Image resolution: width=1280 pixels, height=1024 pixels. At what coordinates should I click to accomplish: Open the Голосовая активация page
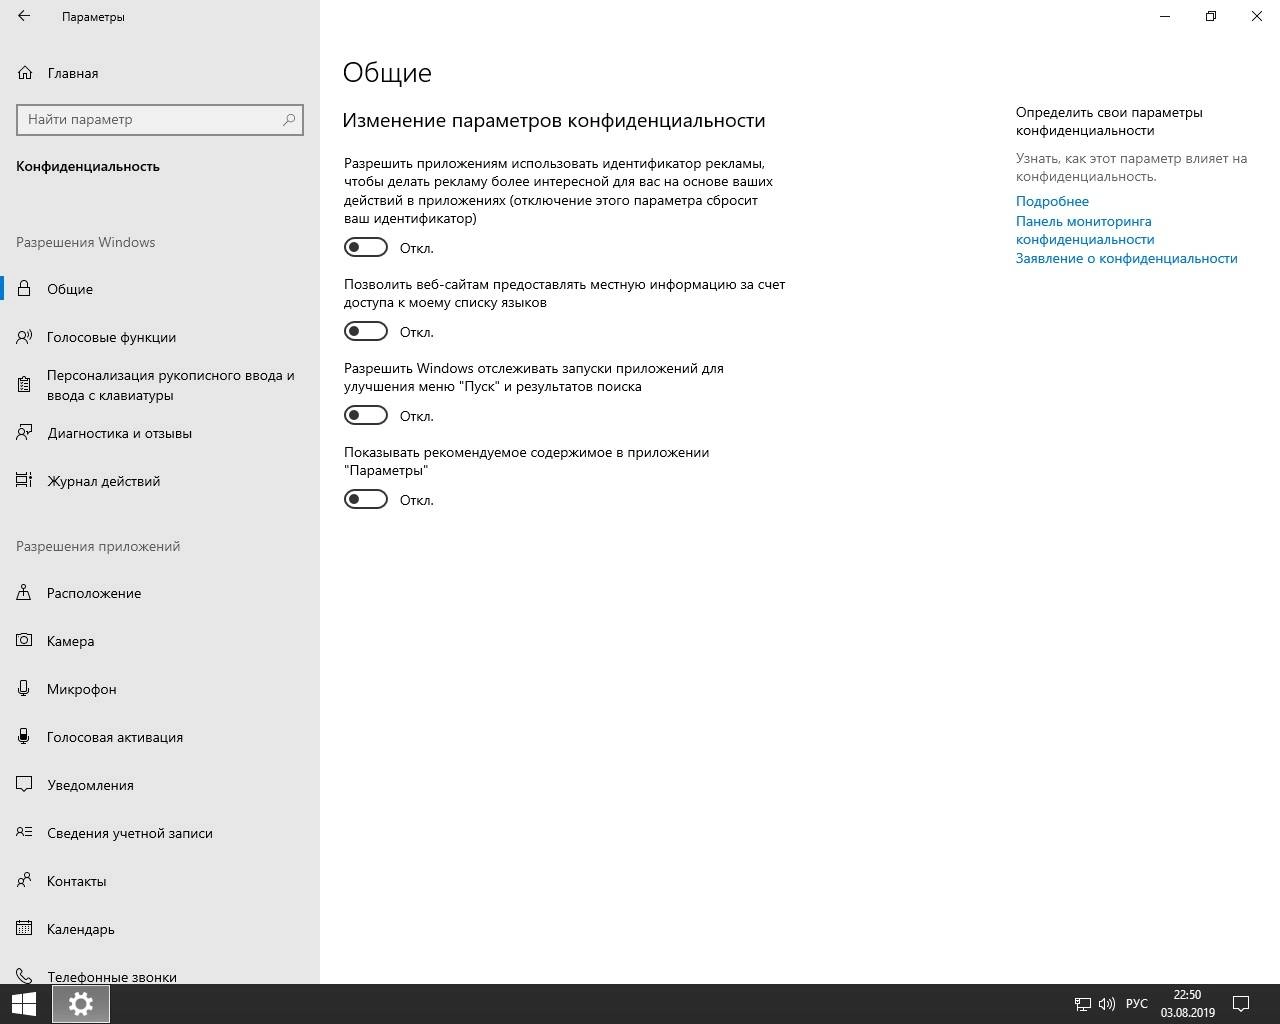(160, 737)
